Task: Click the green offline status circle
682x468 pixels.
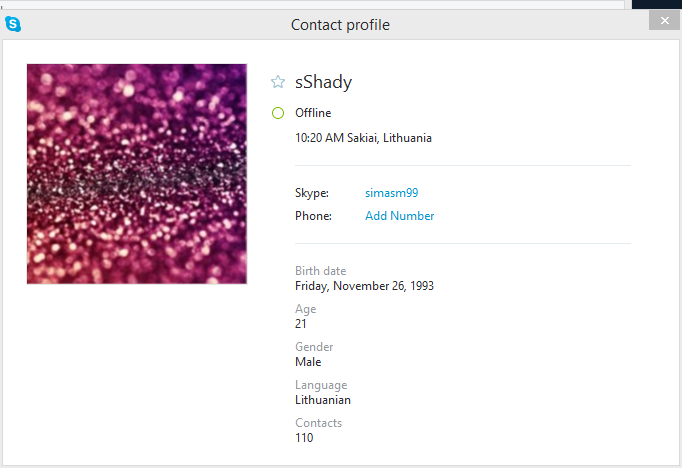Action: click(x=278, y=113)
